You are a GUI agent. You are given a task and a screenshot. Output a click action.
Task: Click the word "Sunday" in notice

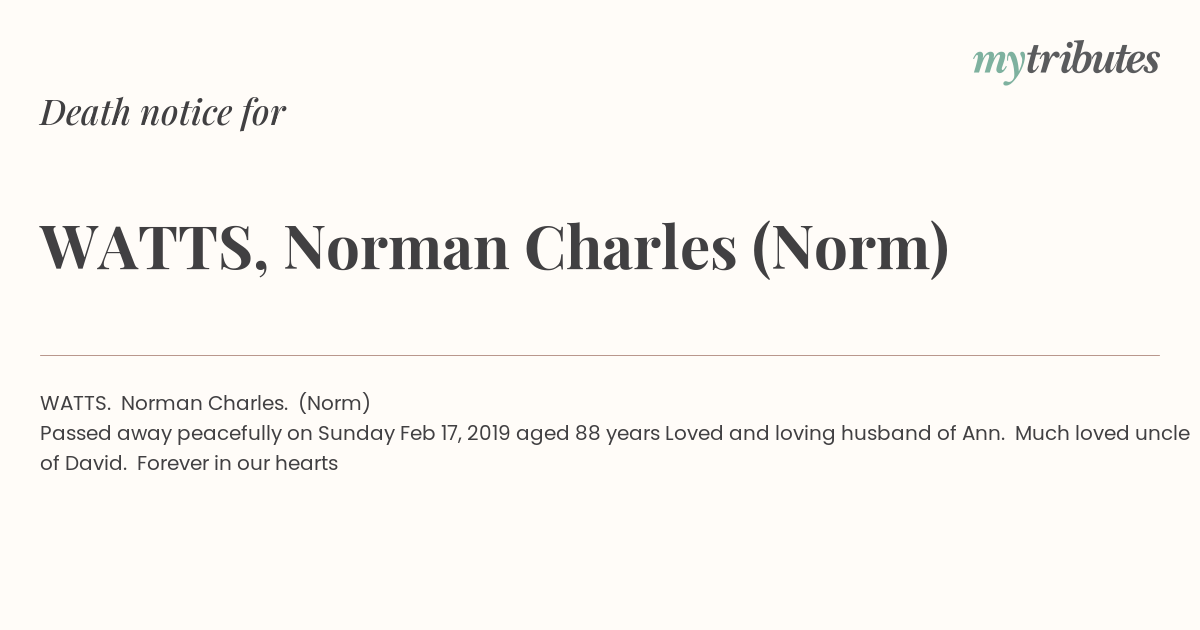click(356, 433)
